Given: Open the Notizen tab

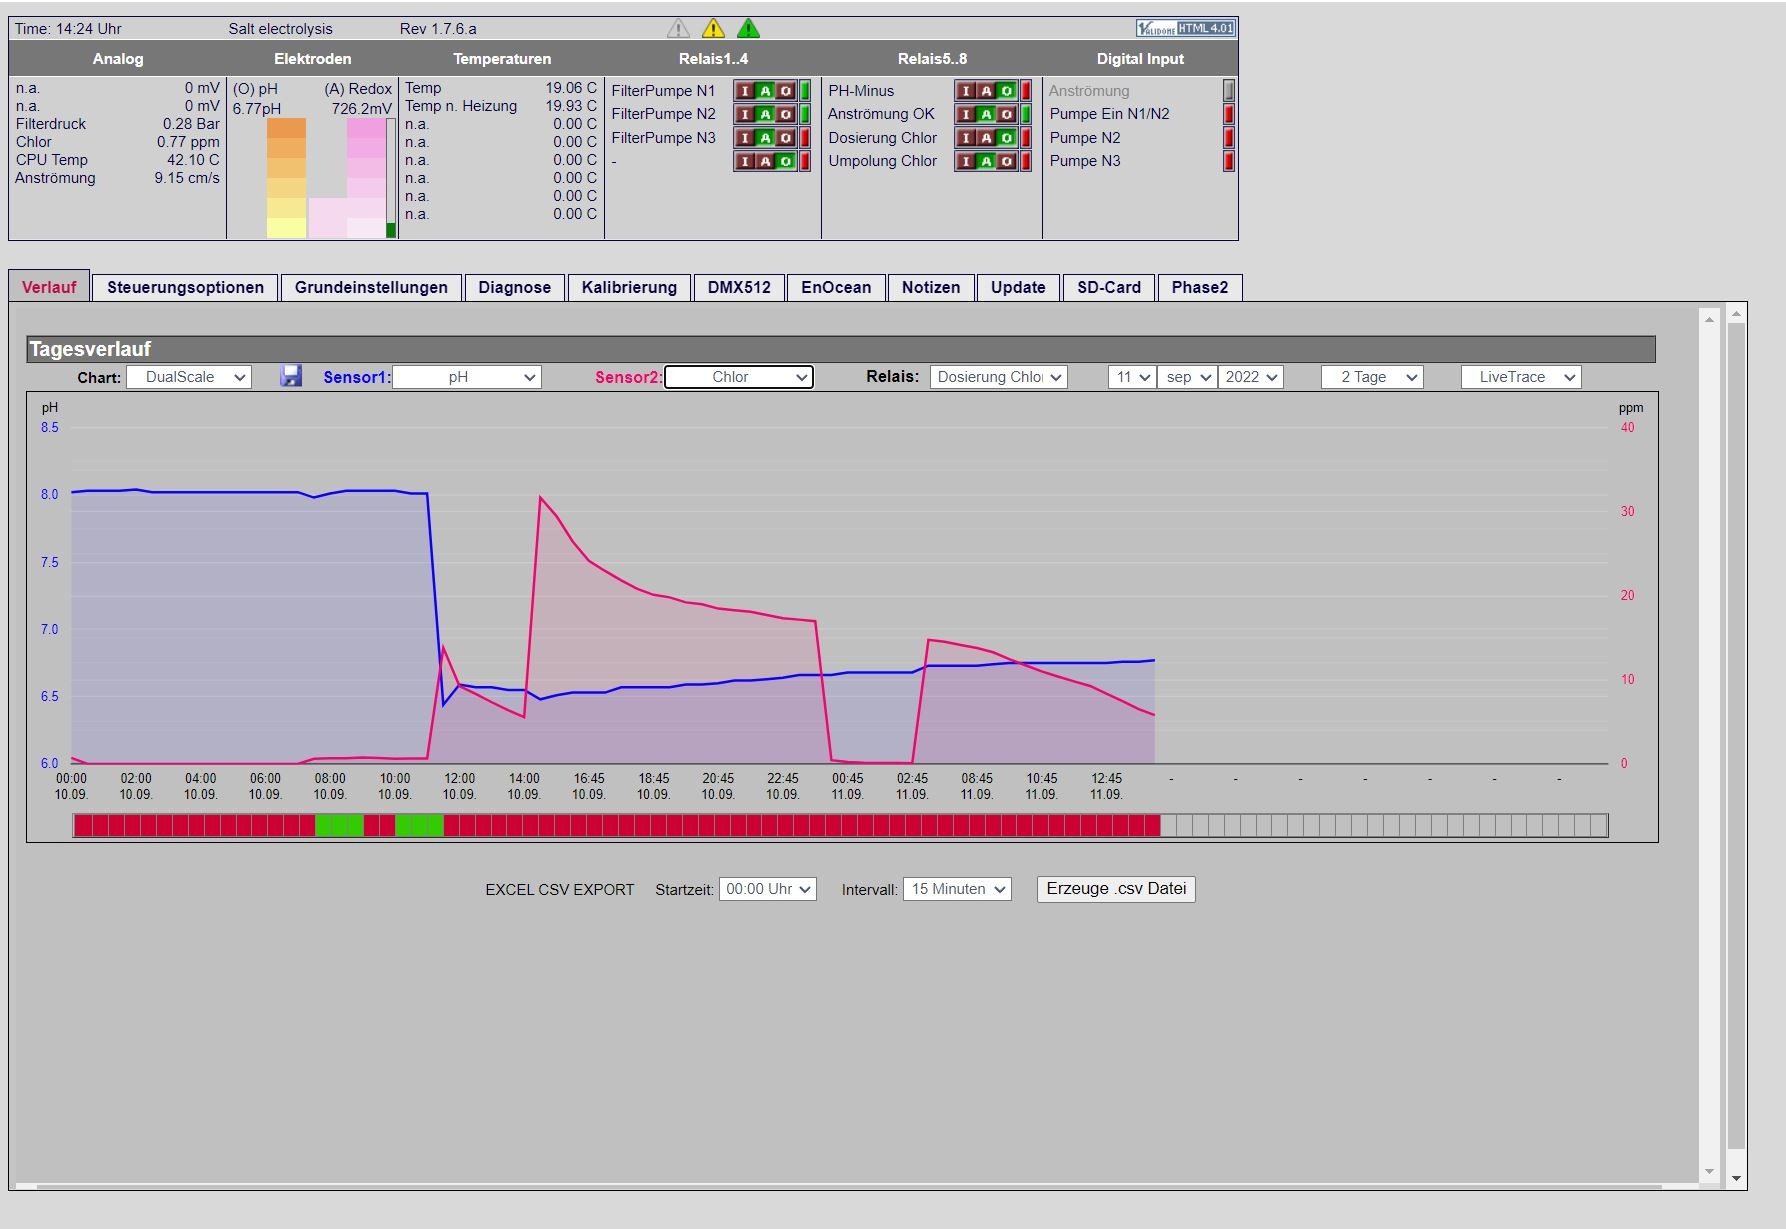Looking at the screenshot, I should point(931,287).
